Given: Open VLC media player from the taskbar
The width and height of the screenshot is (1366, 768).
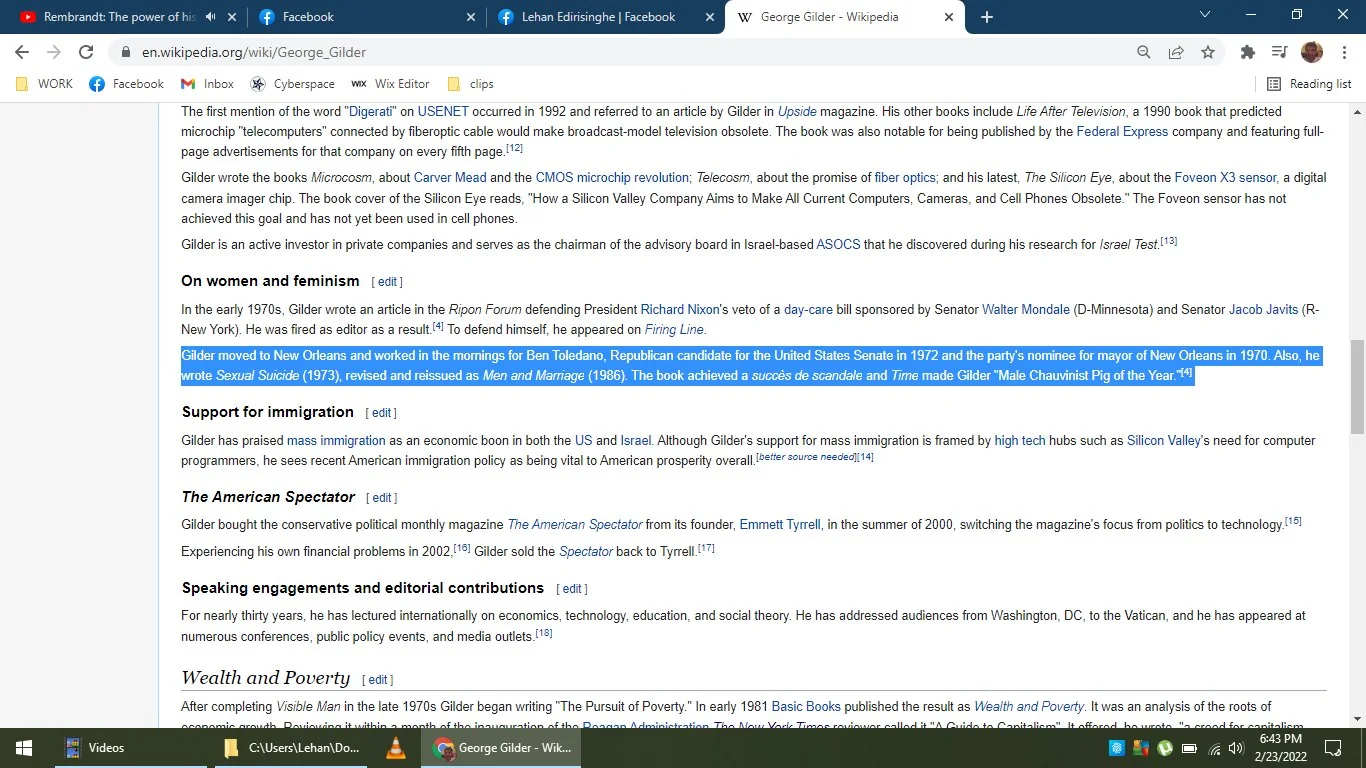Looking at the screenshot, I should [x=396, y=748].
